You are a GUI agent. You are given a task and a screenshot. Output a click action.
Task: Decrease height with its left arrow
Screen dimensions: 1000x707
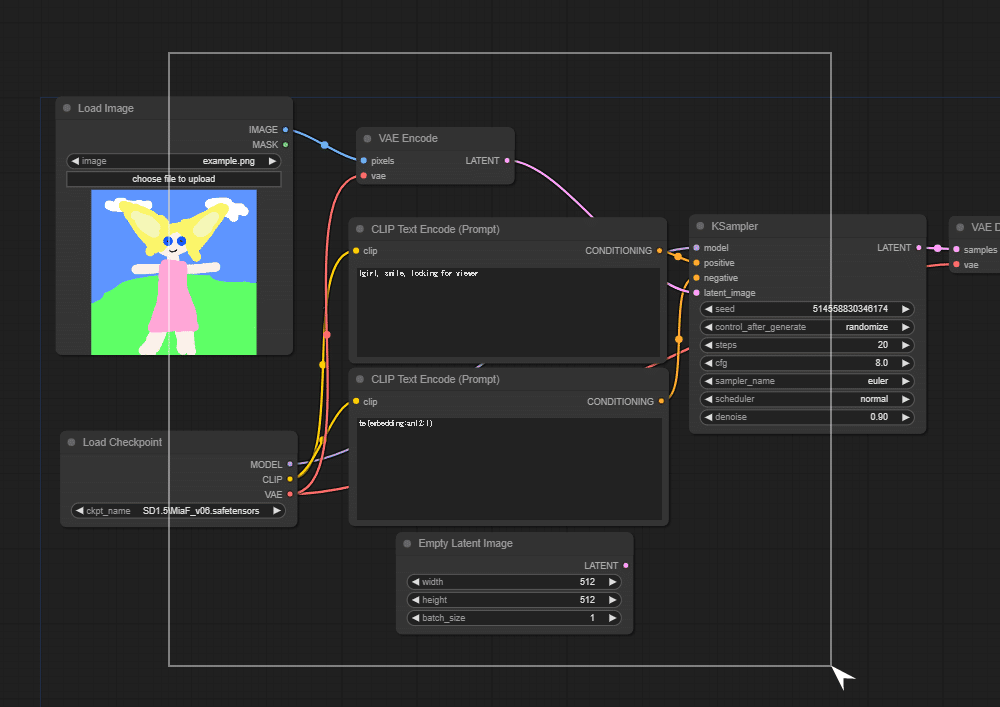pyautogui.click(x=416, y=600)
